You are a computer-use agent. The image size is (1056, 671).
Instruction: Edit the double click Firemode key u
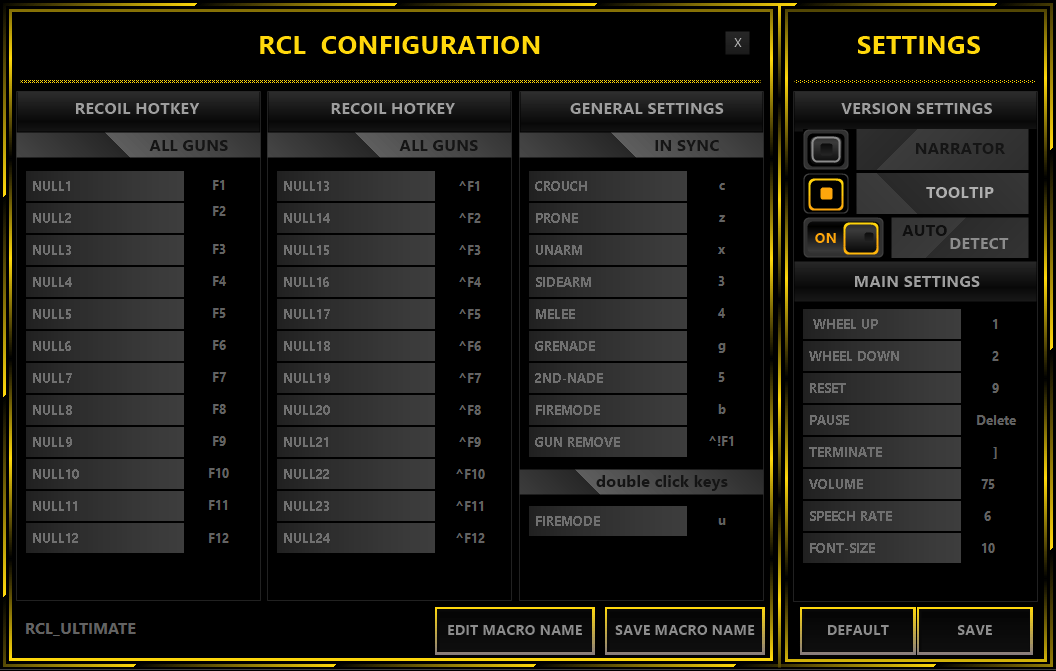[722, 521]
